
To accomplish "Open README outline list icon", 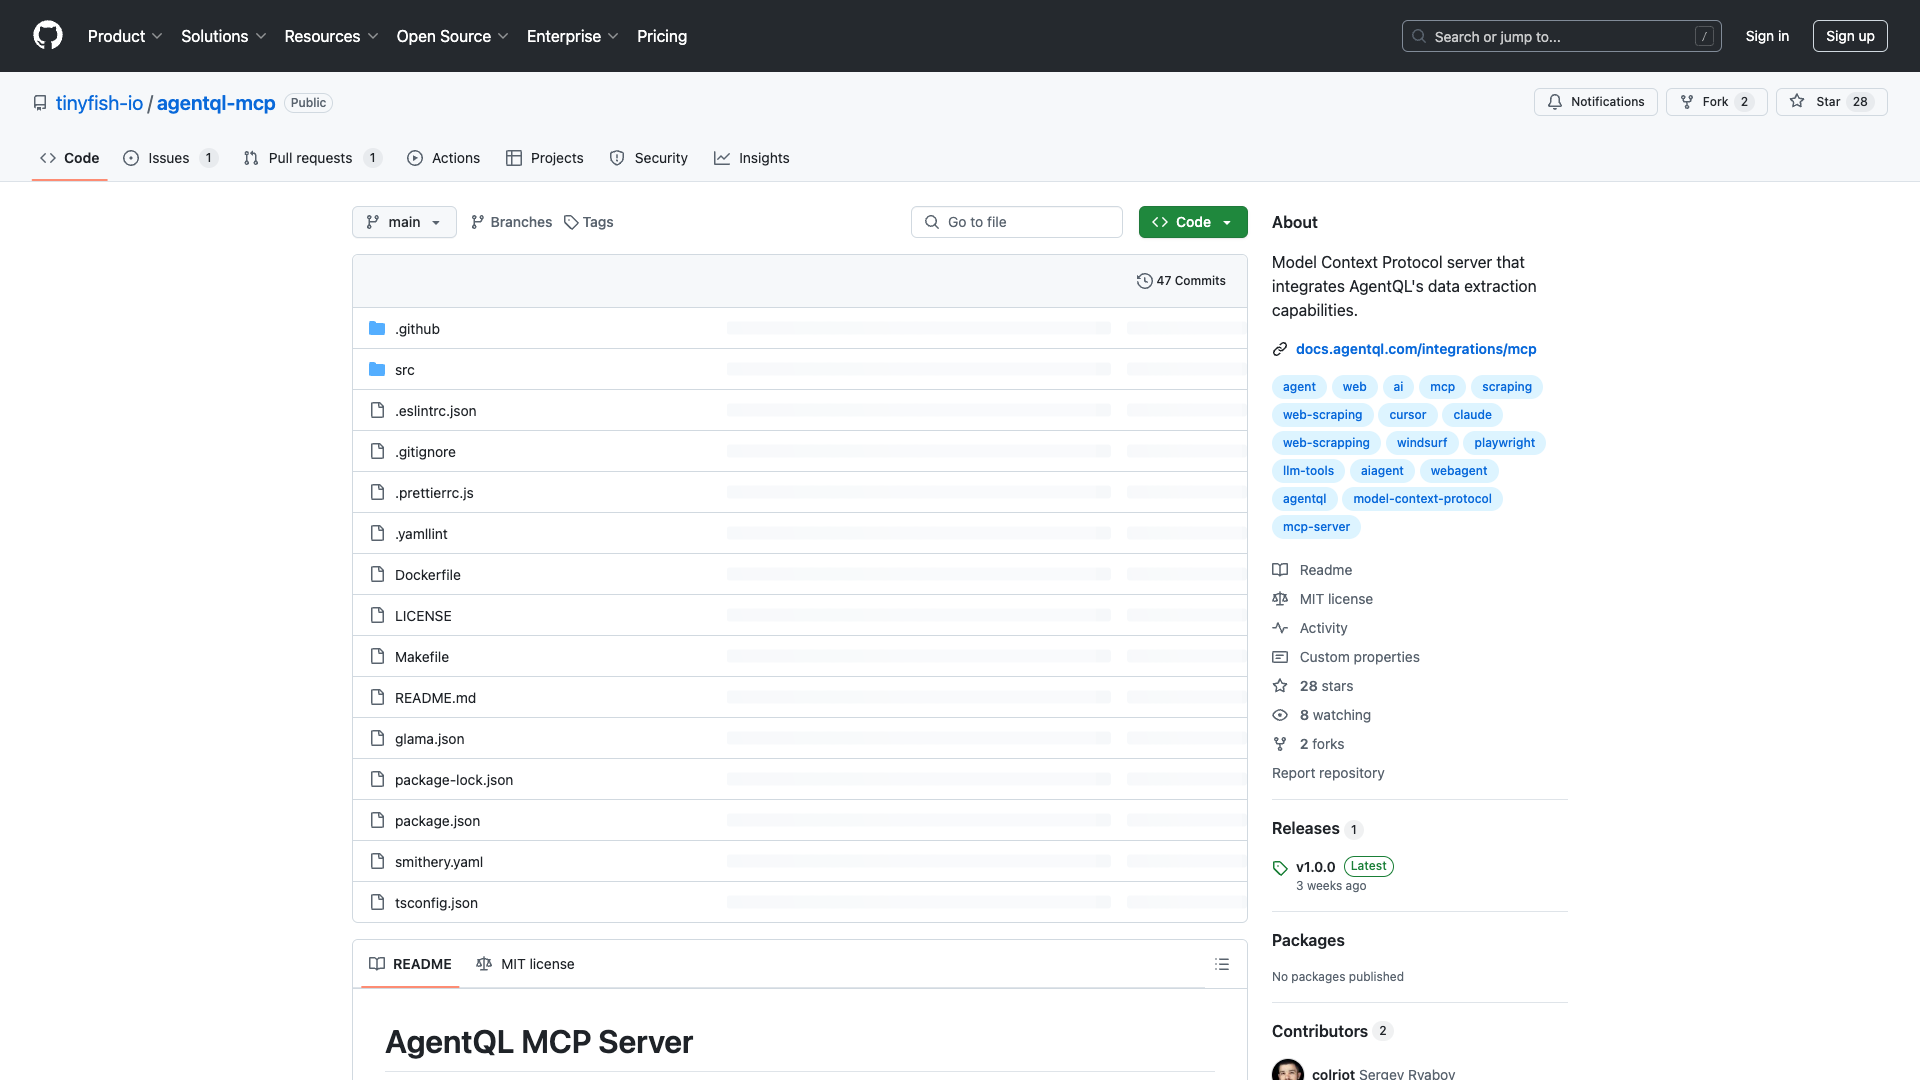I will pyautogui.click(x=1221, y=964).
